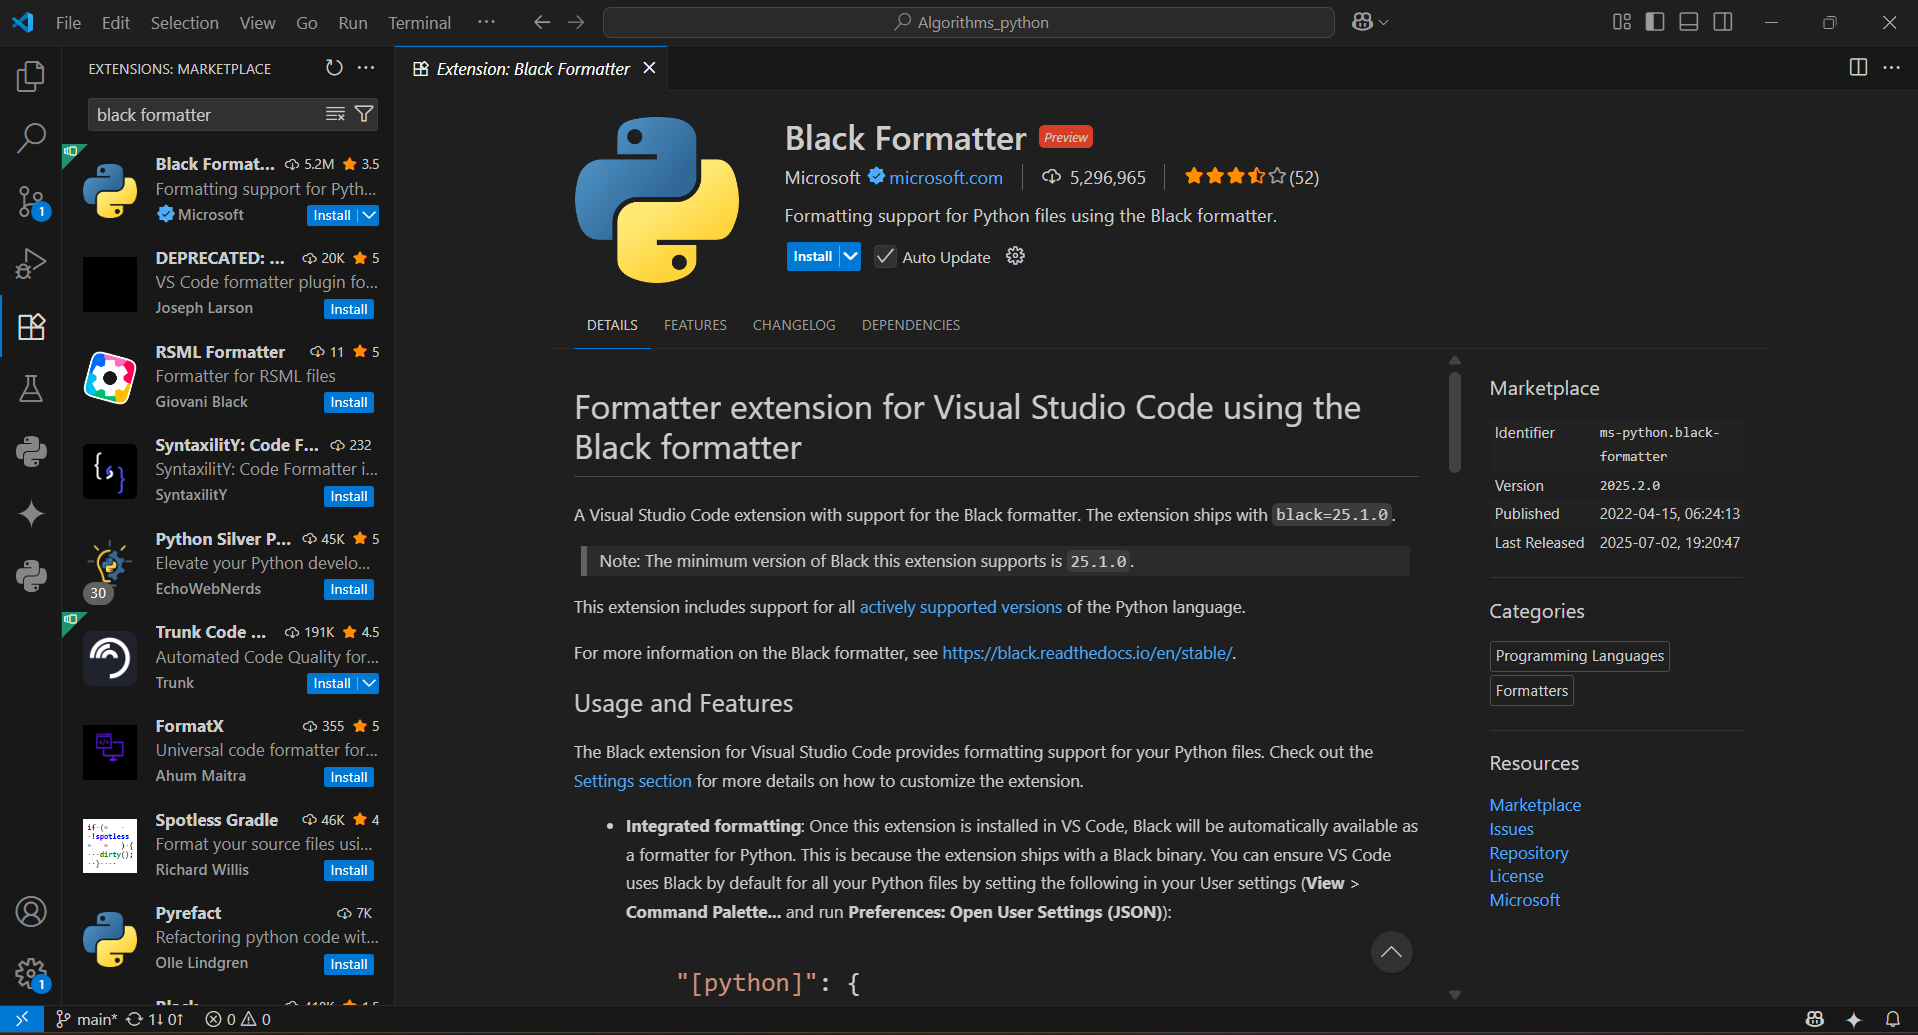The image size is (1918, 1035).
Task: Open Accounts icon in activity bar
Action: tap(31, 911)
